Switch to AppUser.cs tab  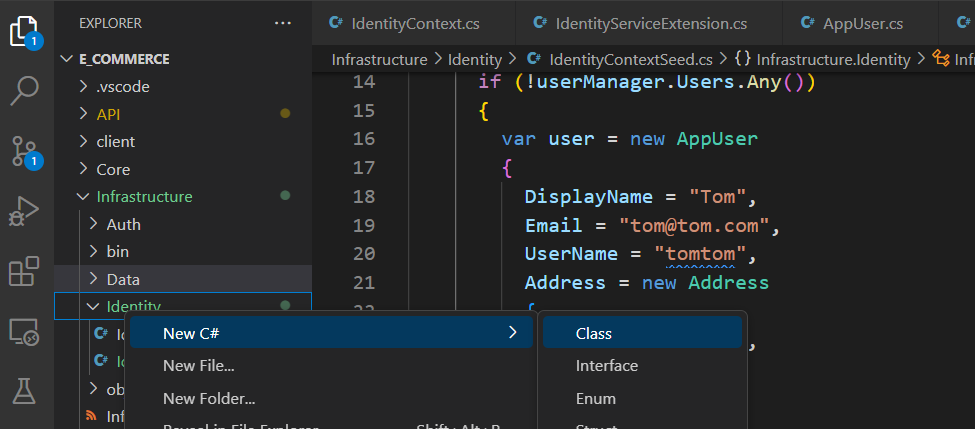click(x=861, y=23)
